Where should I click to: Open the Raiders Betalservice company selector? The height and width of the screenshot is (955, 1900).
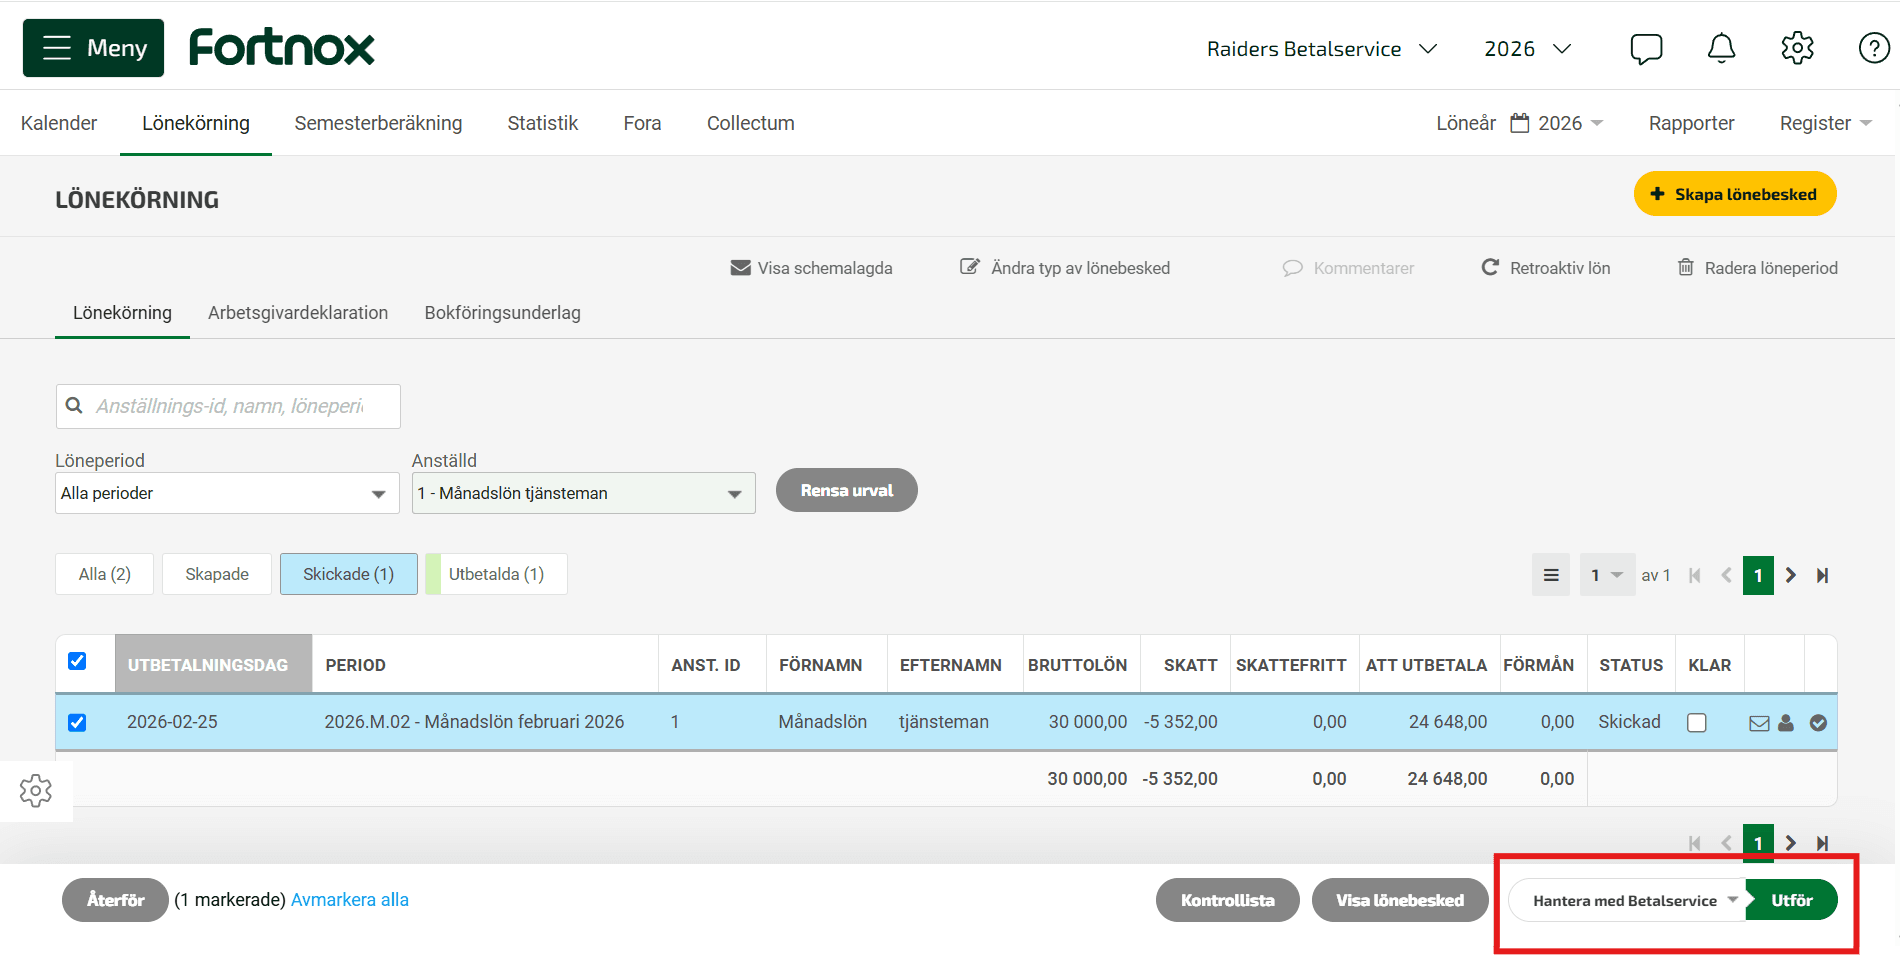(1322, 49)
